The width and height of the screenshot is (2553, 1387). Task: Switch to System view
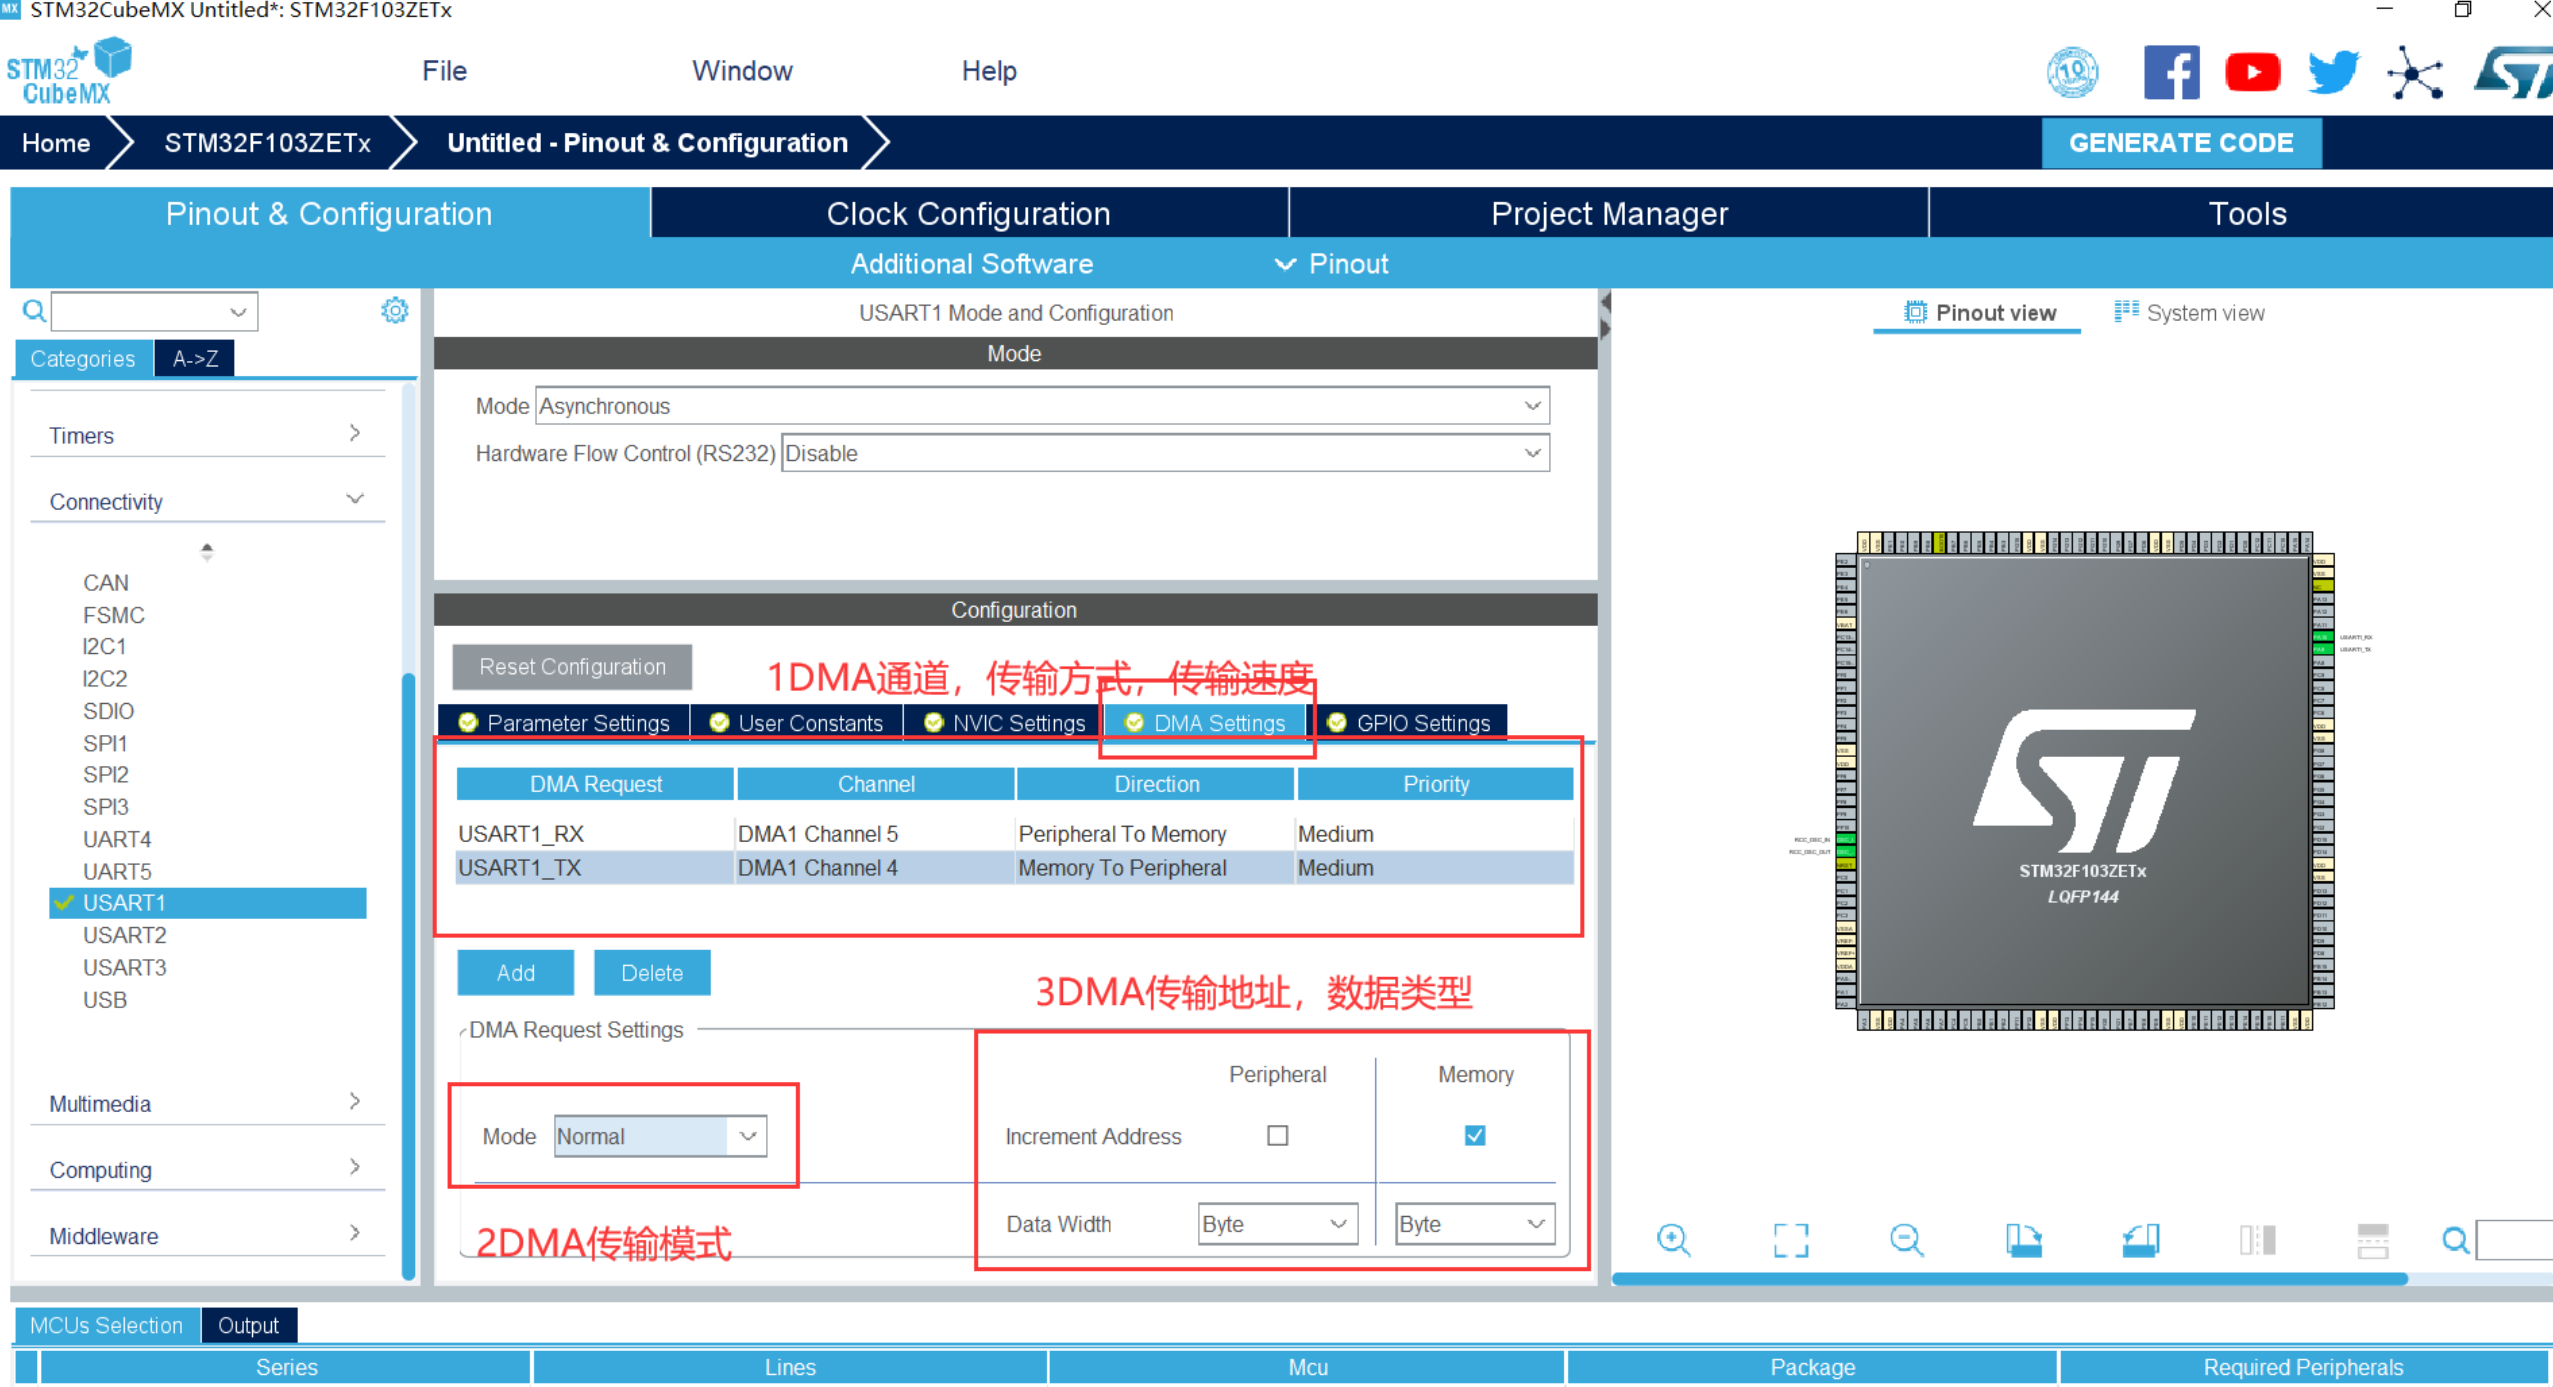tap(2190, 313)
